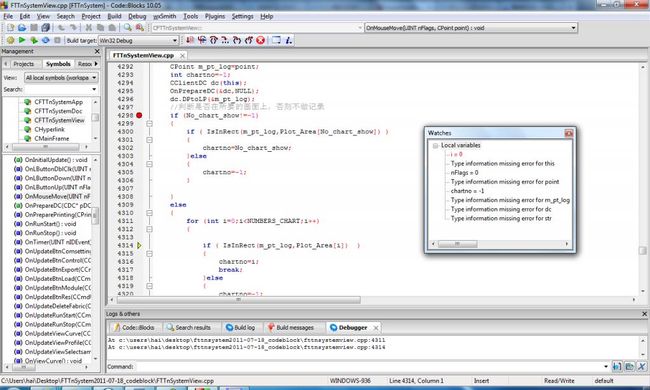The image size is (650, 390).
Task: Copy selection using toolbar icon
Action: tap(100, 28)
